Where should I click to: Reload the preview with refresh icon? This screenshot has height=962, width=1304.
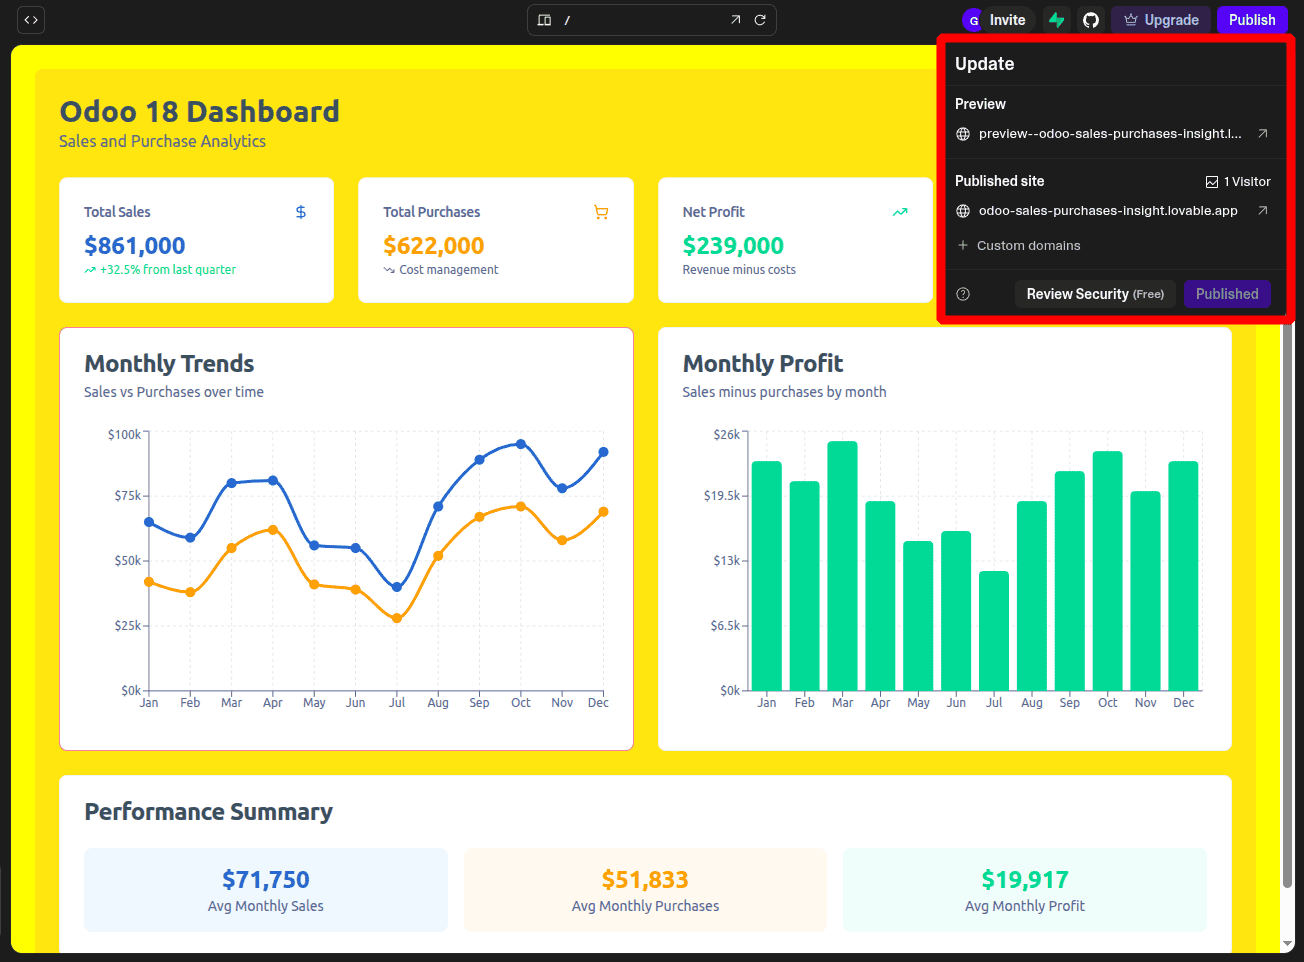[760, 20]
